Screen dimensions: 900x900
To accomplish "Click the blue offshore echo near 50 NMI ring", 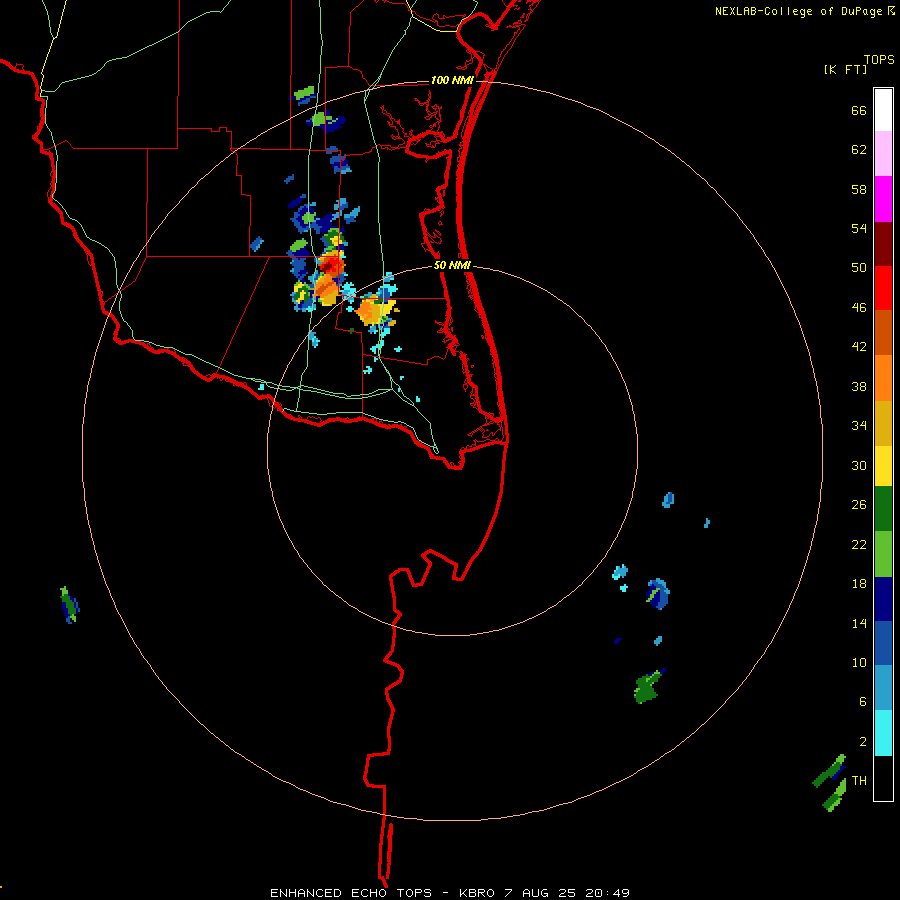I will coord(658,593).
